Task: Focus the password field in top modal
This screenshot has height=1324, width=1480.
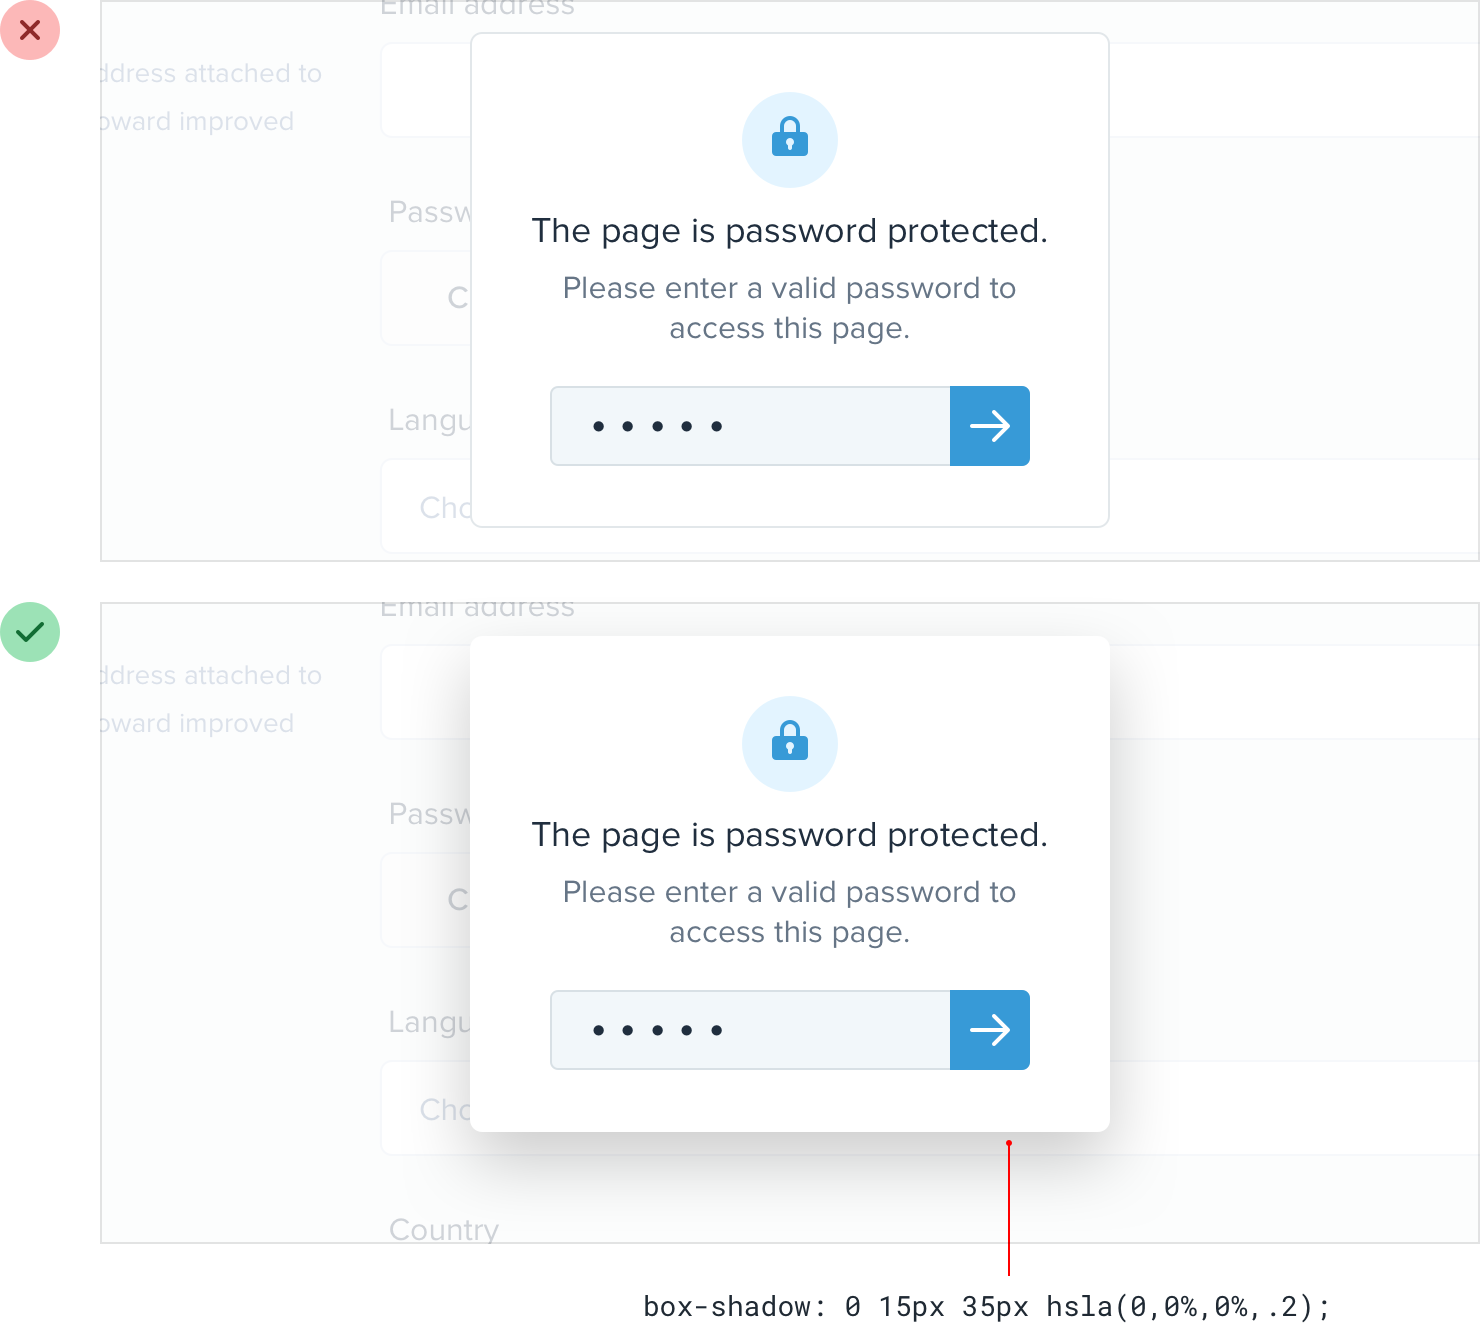Action: [750, 426]
